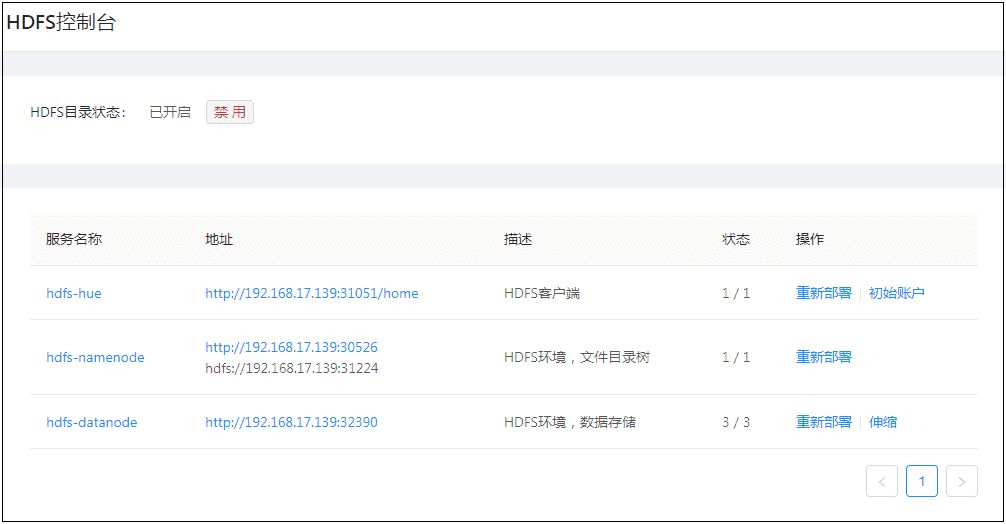Click the next page arrow icon

961,482
